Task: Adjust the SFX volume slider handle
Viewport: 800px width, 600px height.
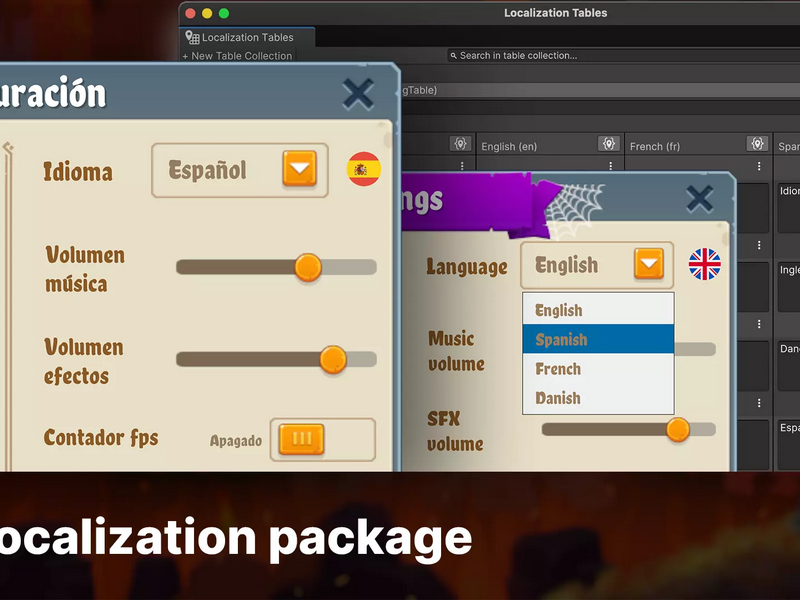Action: point(678,430)
